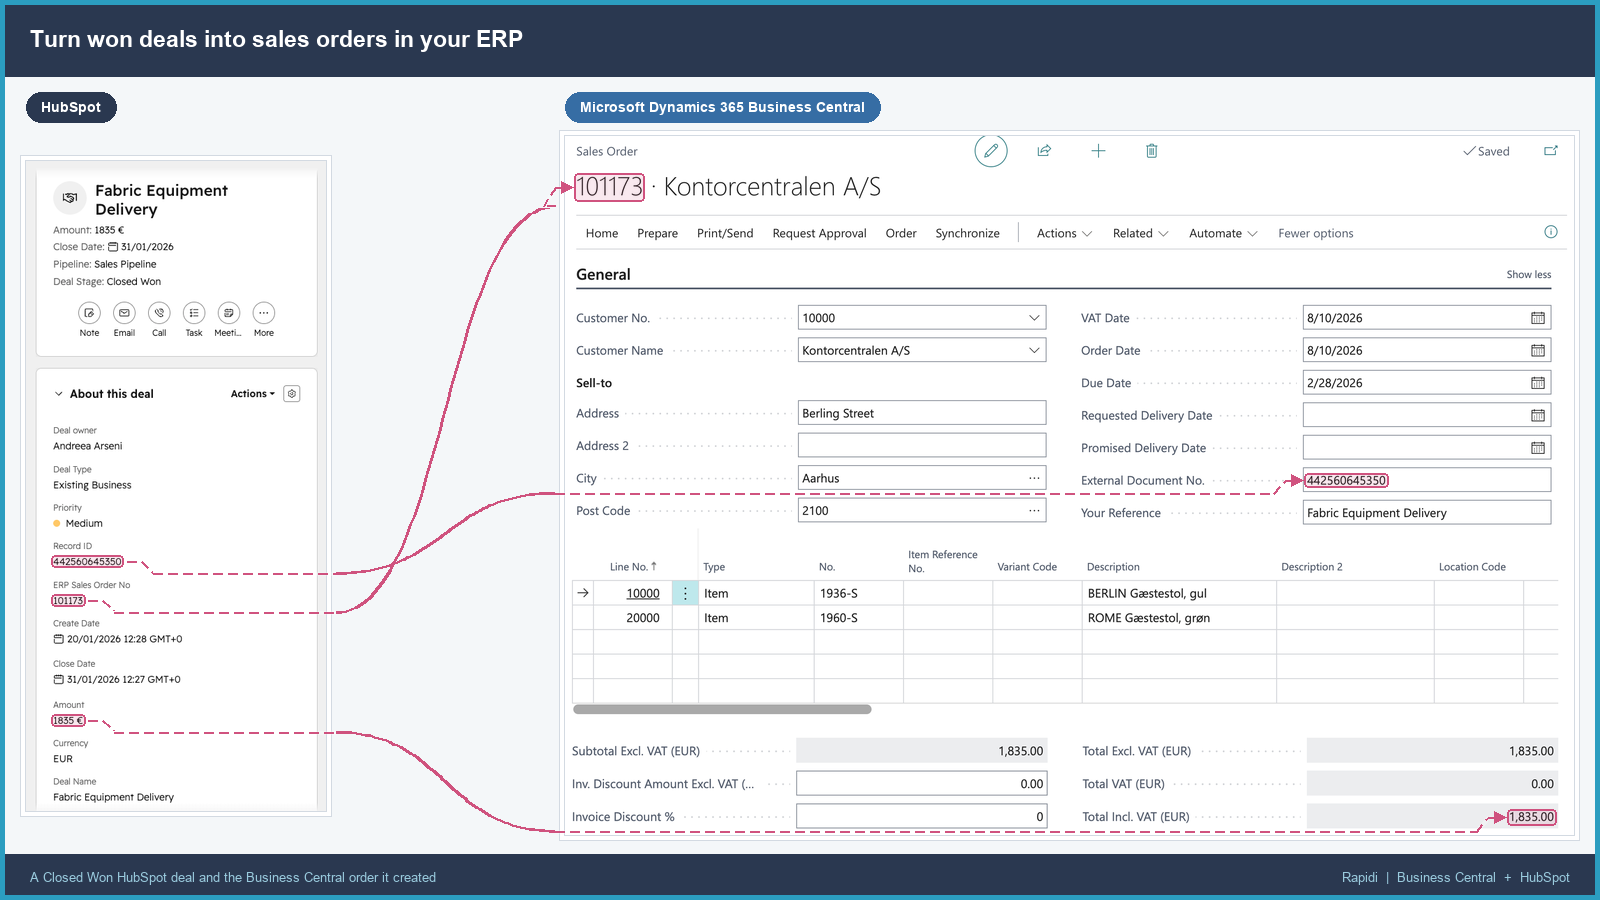Click the Task icon in HubSpot deal
This screenshot has width=1600, height=900.
pyautogui.click(x=194, y=313)
